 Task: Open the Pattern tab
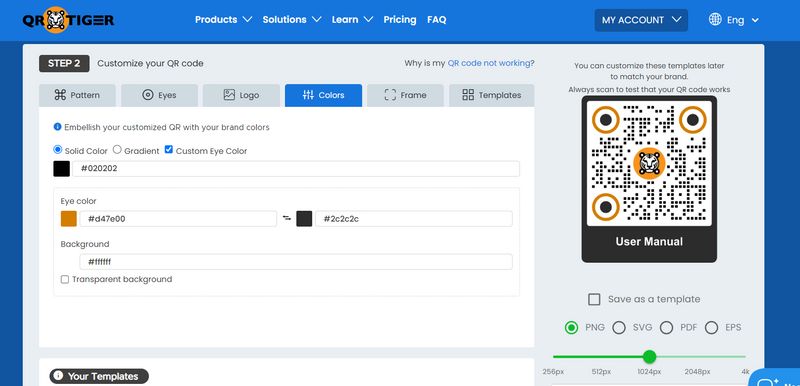tap(77, 95)
